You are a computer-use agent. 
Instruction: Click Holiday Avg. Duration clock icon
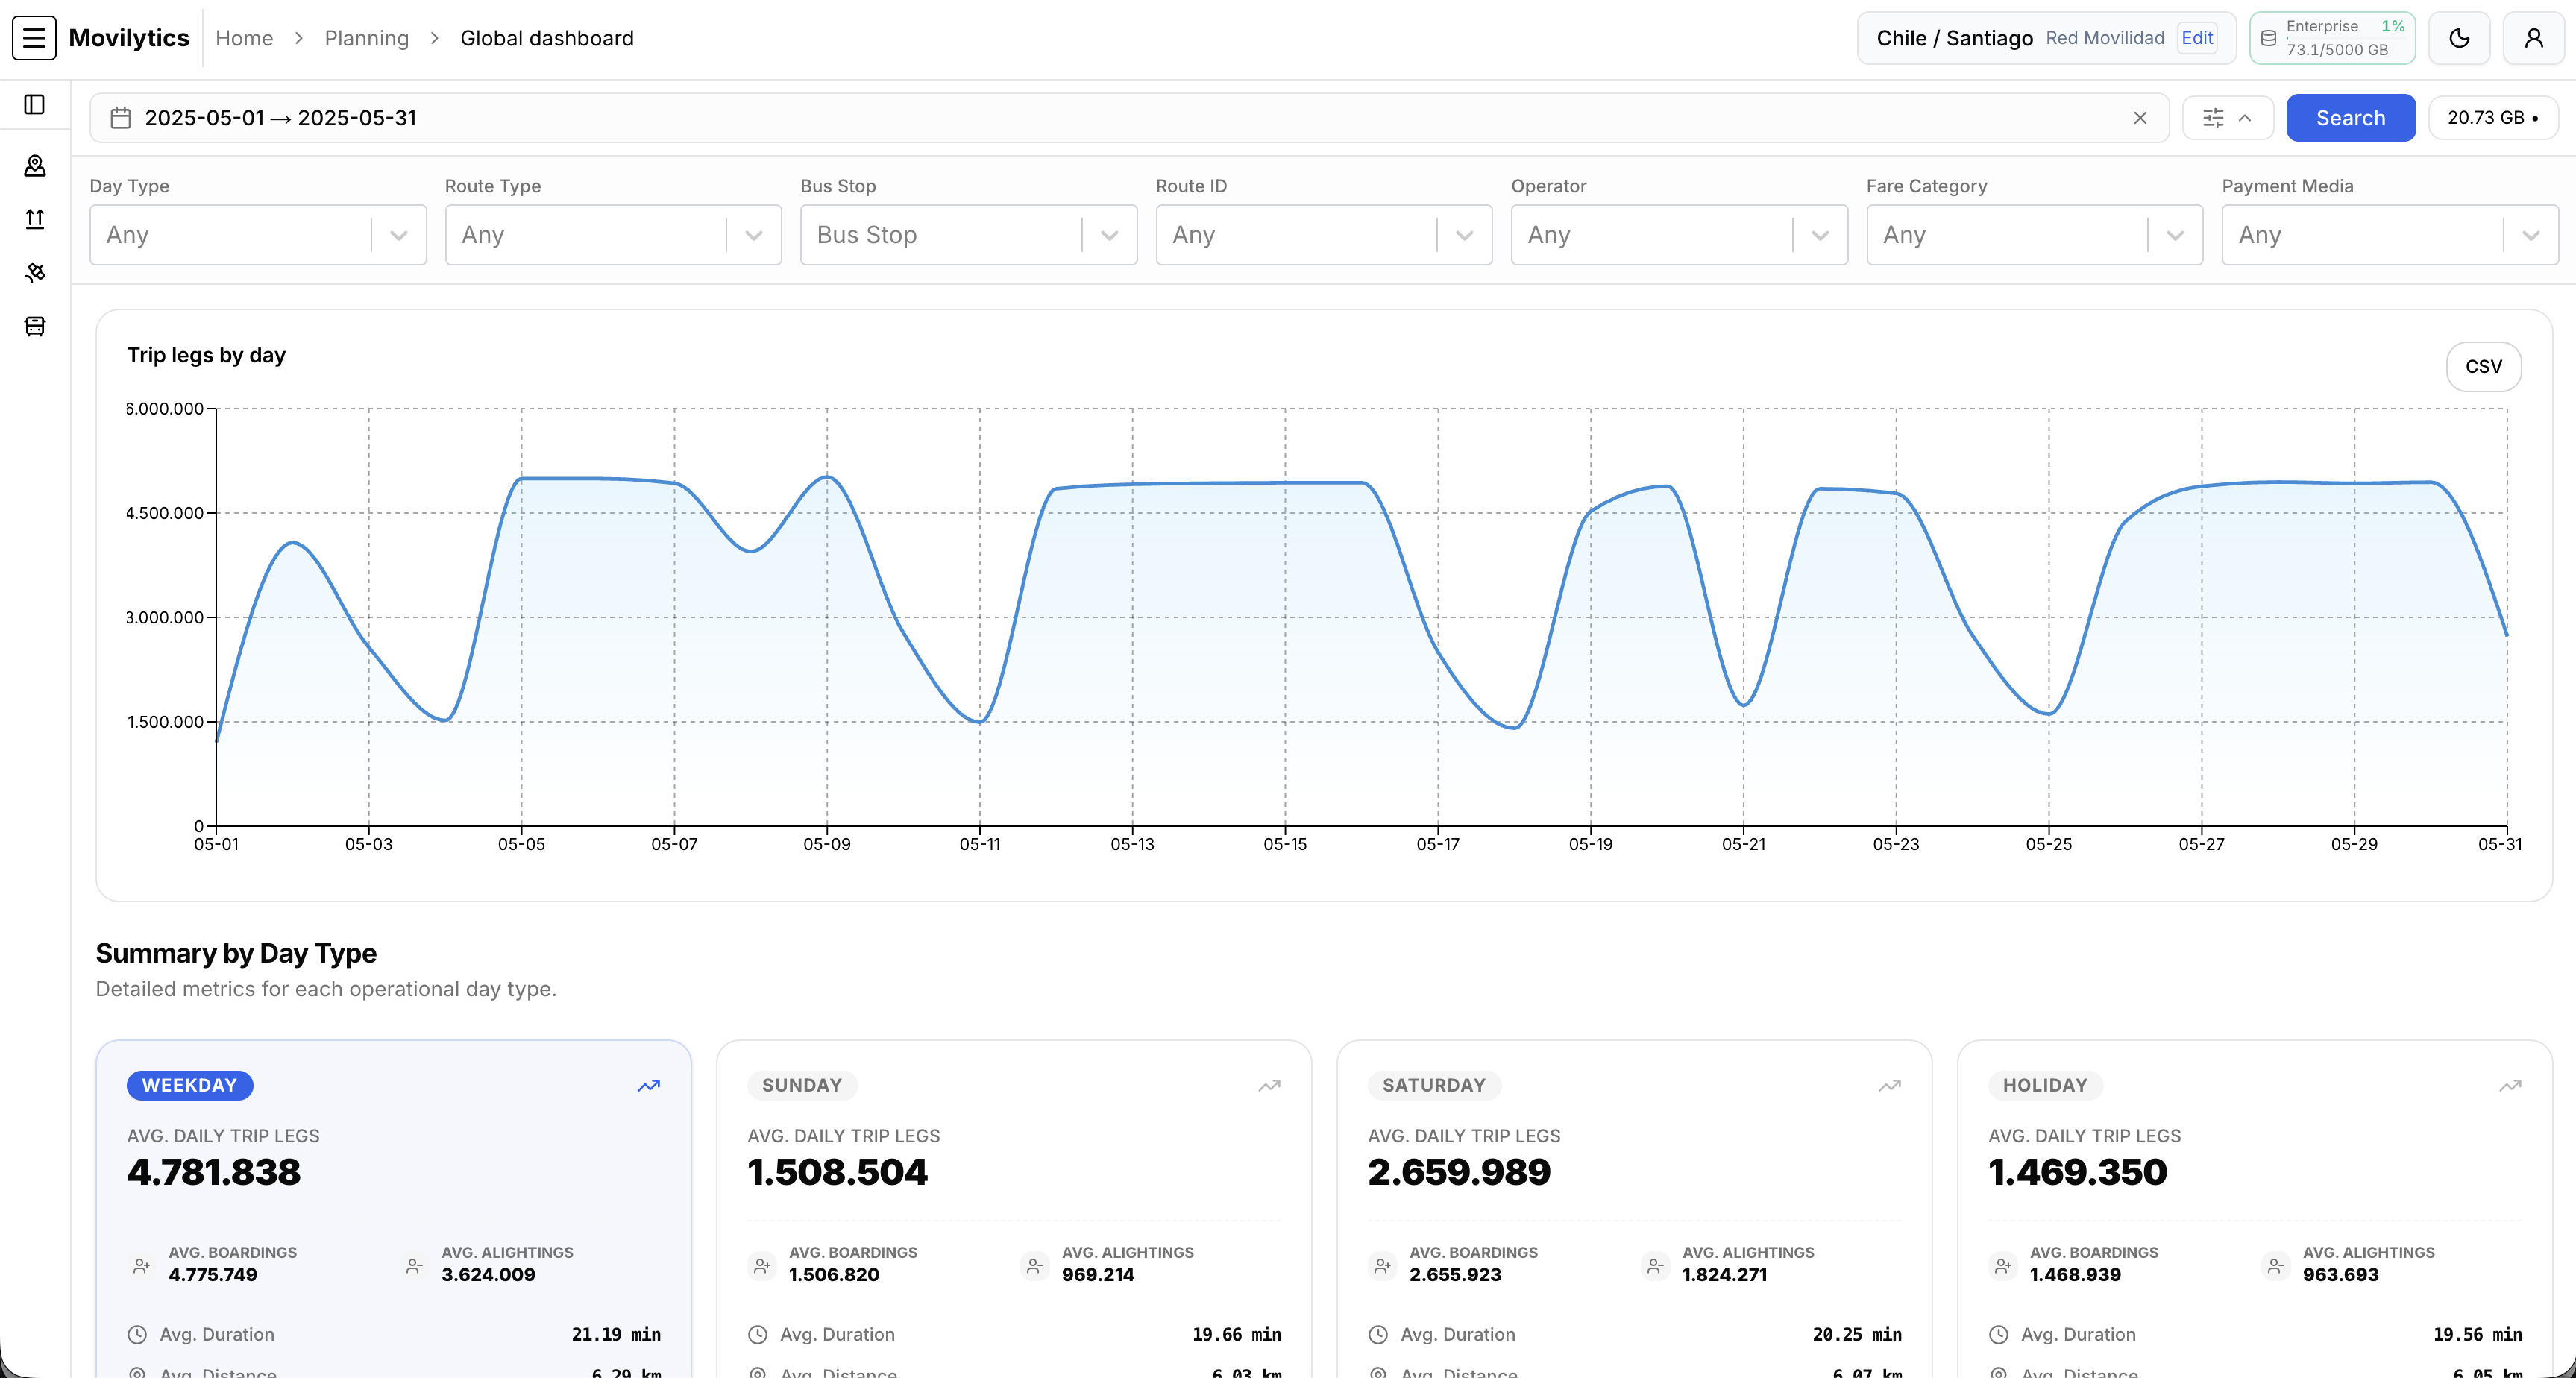(x=1998, y=1335)
